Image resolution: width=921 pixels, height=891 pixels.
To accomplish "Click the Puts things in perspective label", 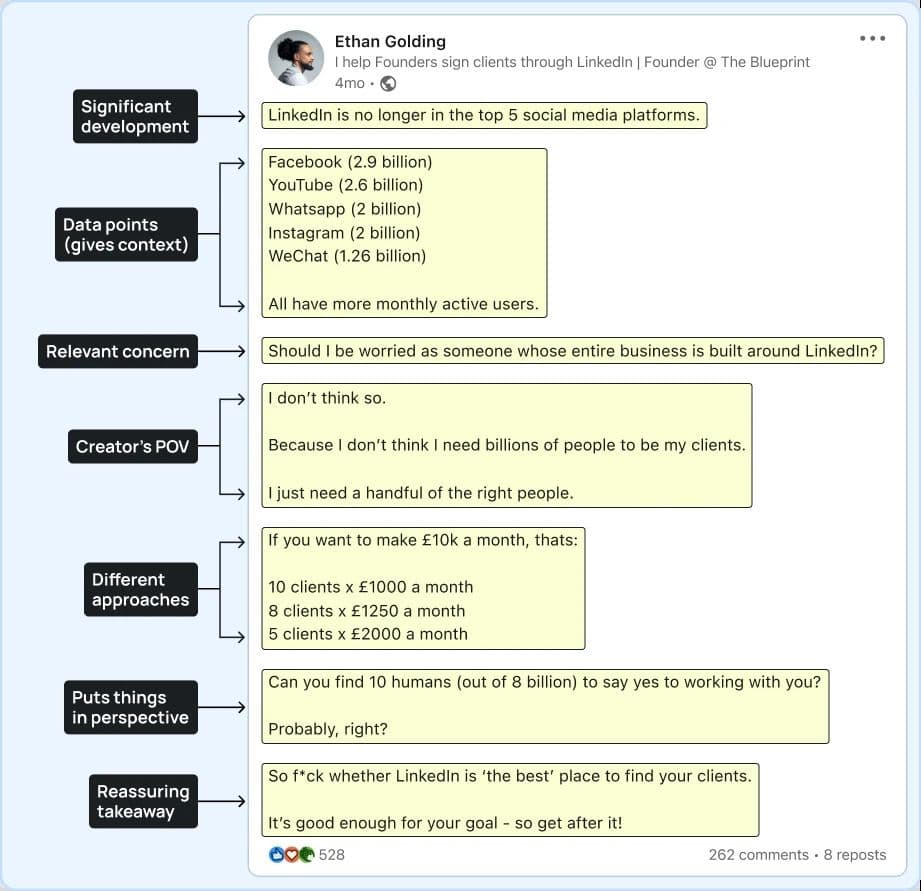I will [130, 707].
